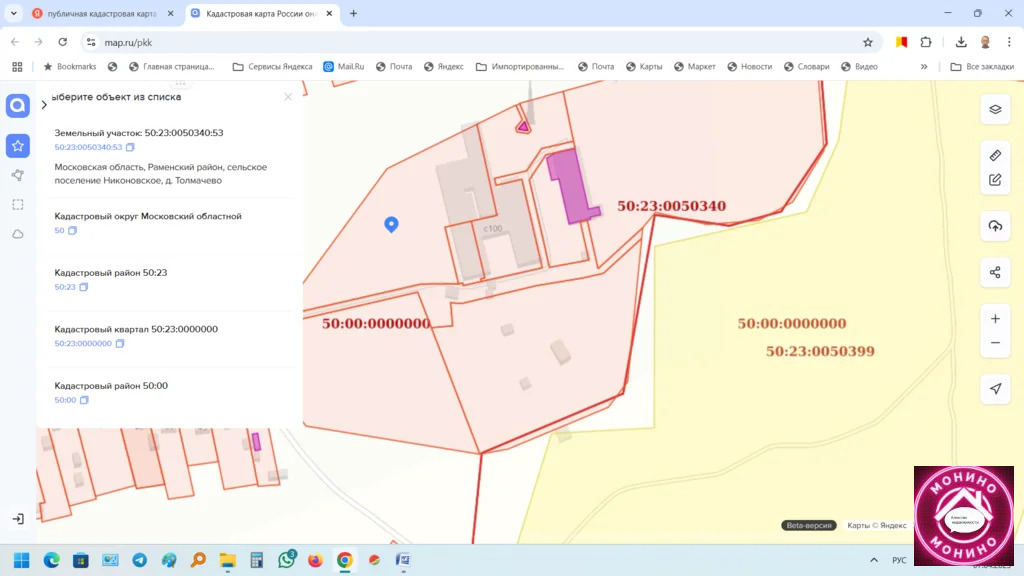The width and height of the screenshot is (1024, 576).
Task: Close the object list panel
Action: 288,97
